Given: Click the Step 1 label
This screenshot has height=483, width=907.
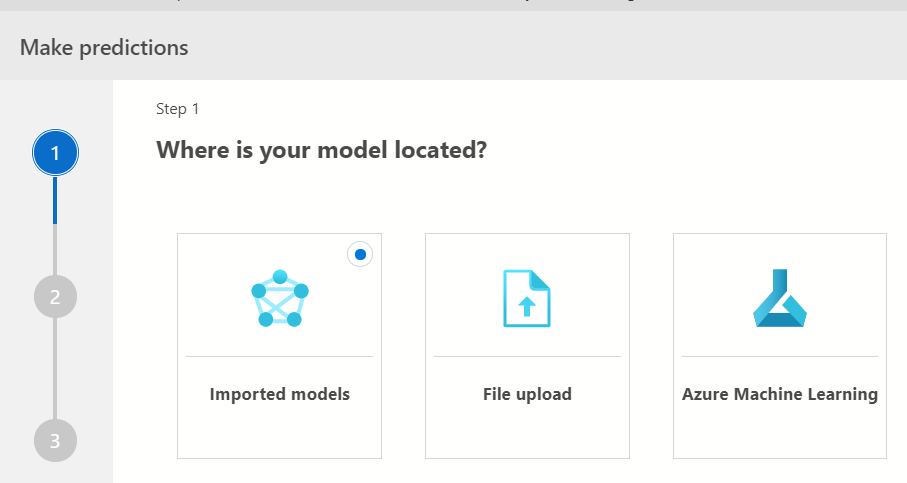Looking at the screenshot, I should (x=178, y=109).
